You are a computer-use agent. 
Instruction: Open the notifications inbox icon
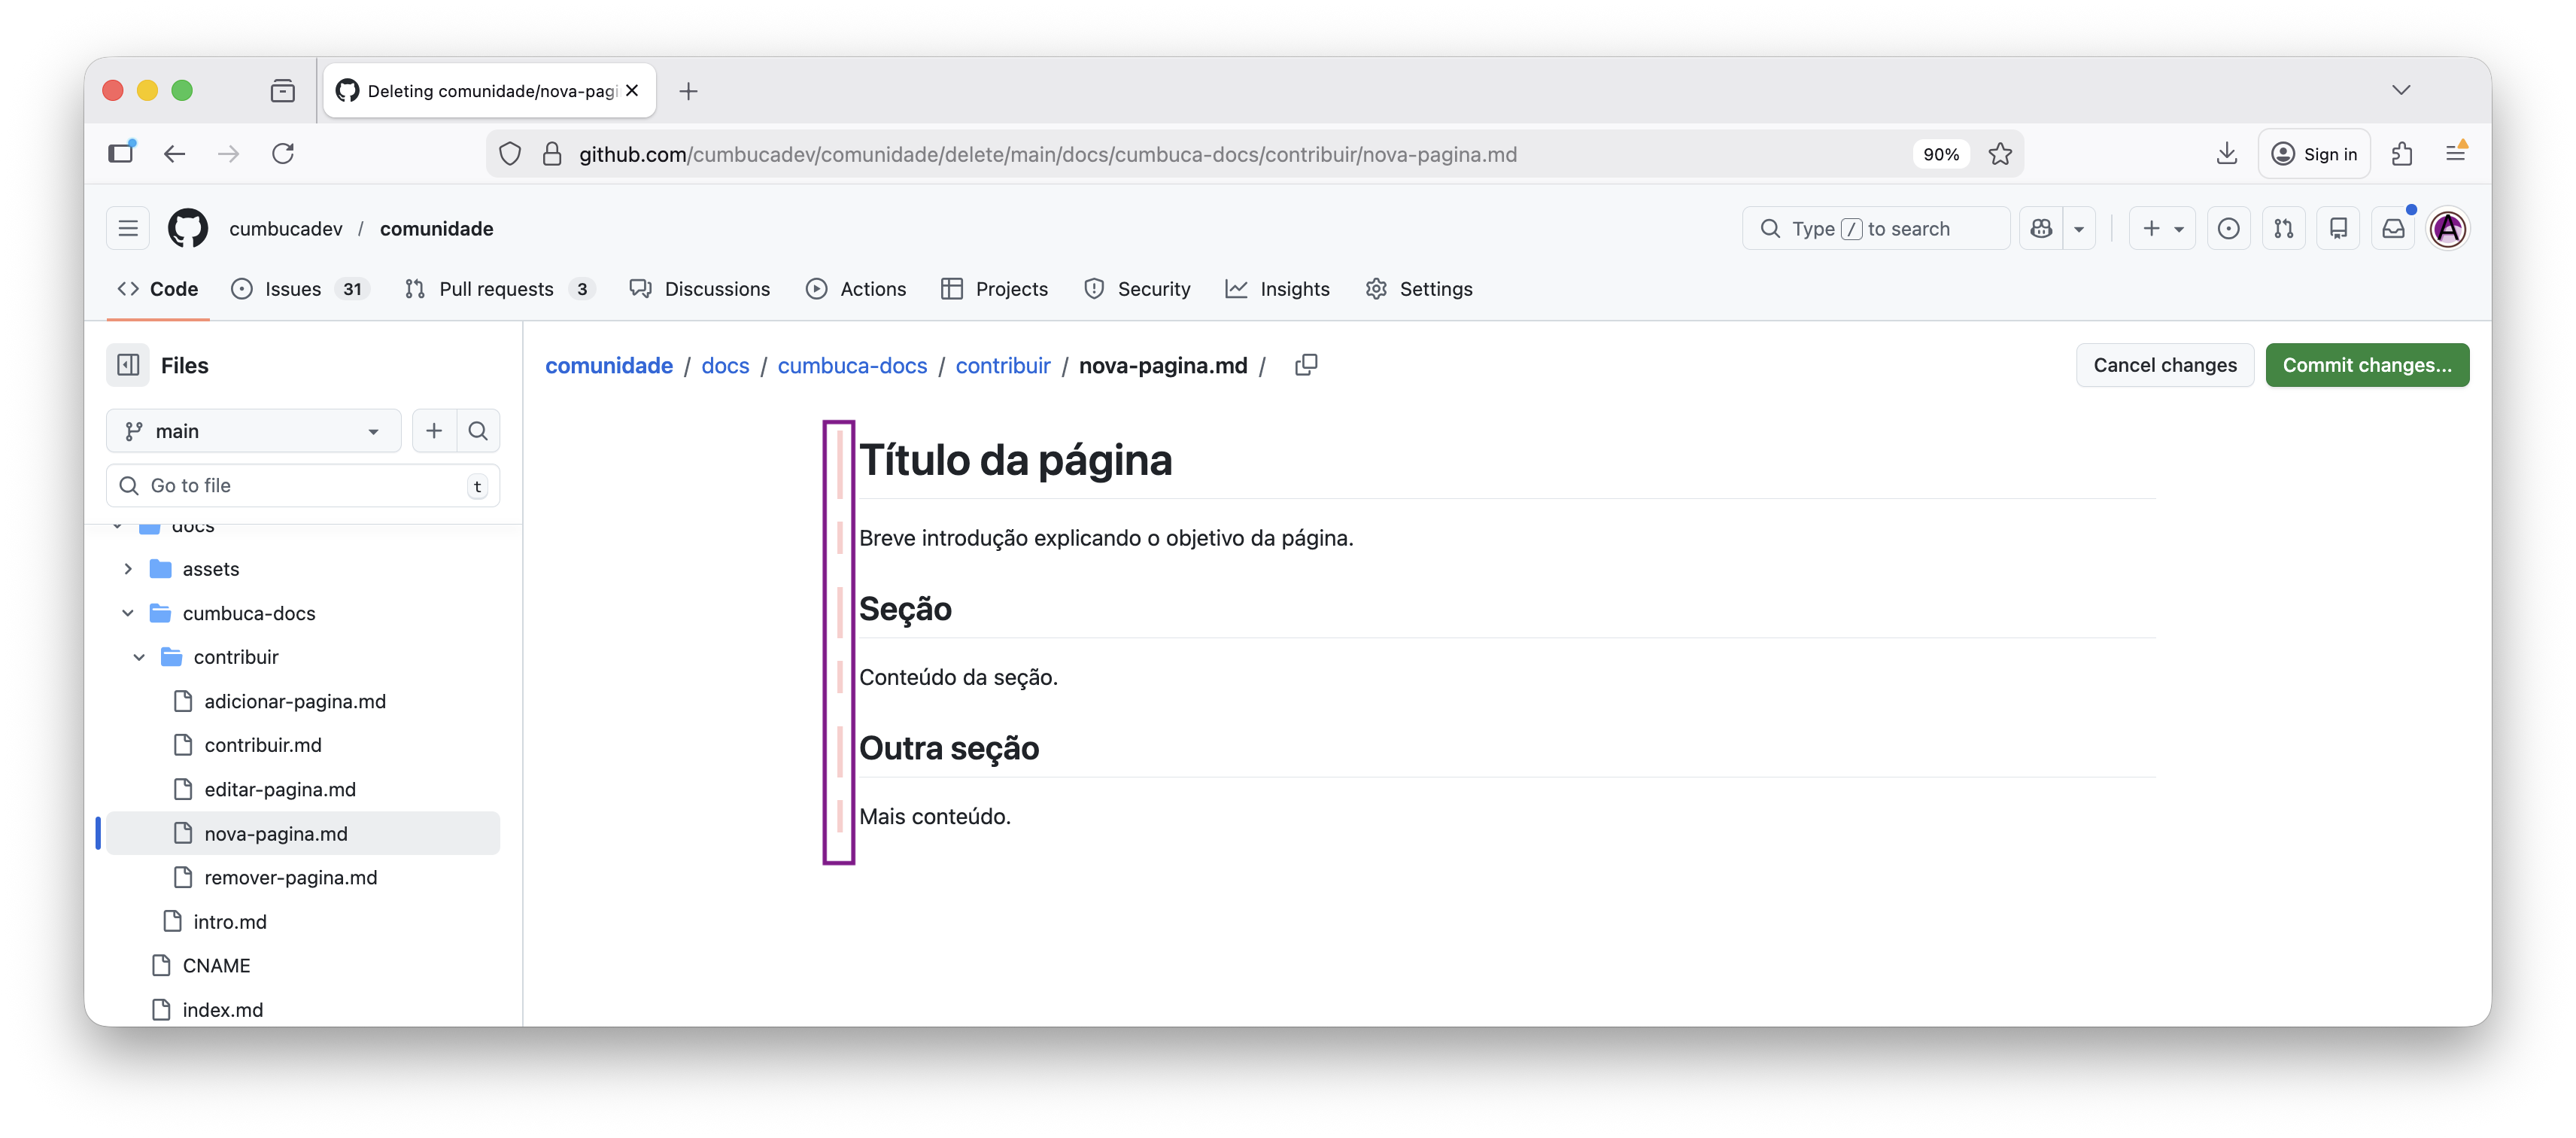pos(2393,228)
